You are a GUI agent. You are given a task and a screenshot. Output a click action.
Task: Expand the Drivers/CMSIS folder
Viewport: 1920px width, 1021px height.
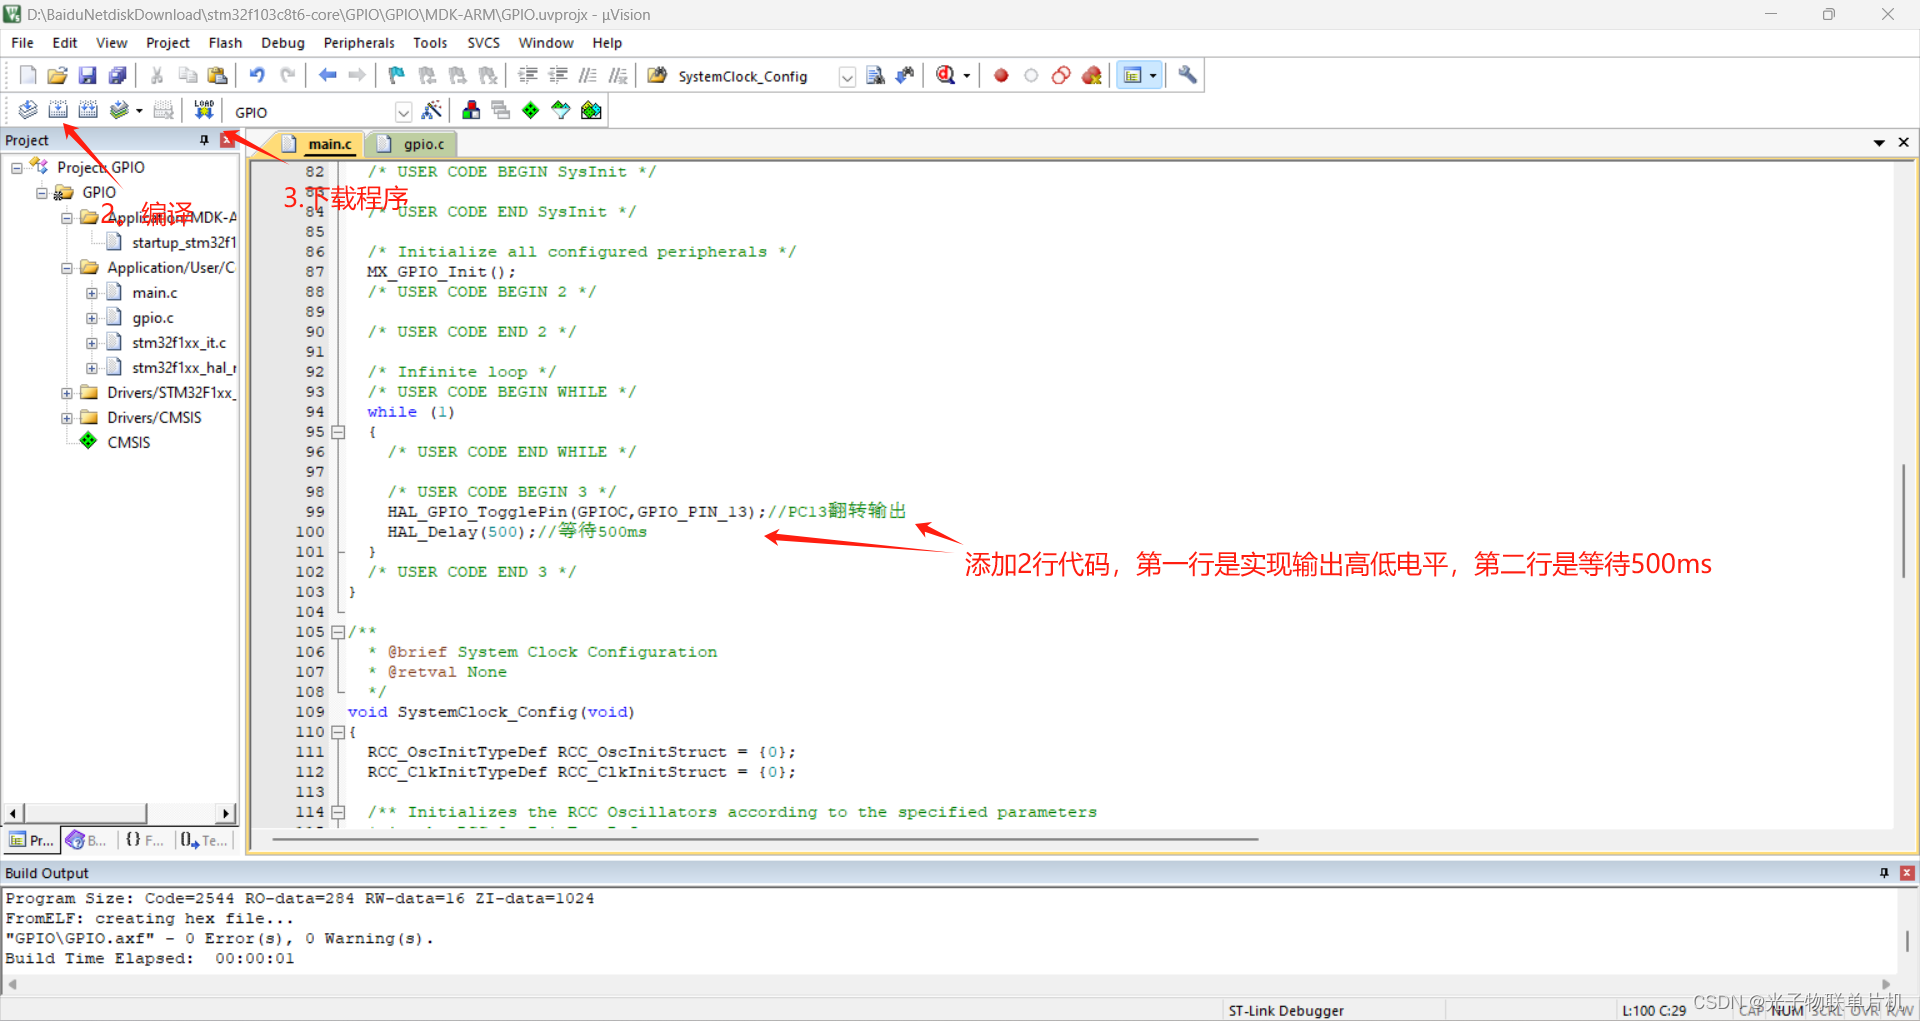coord(67,418)
